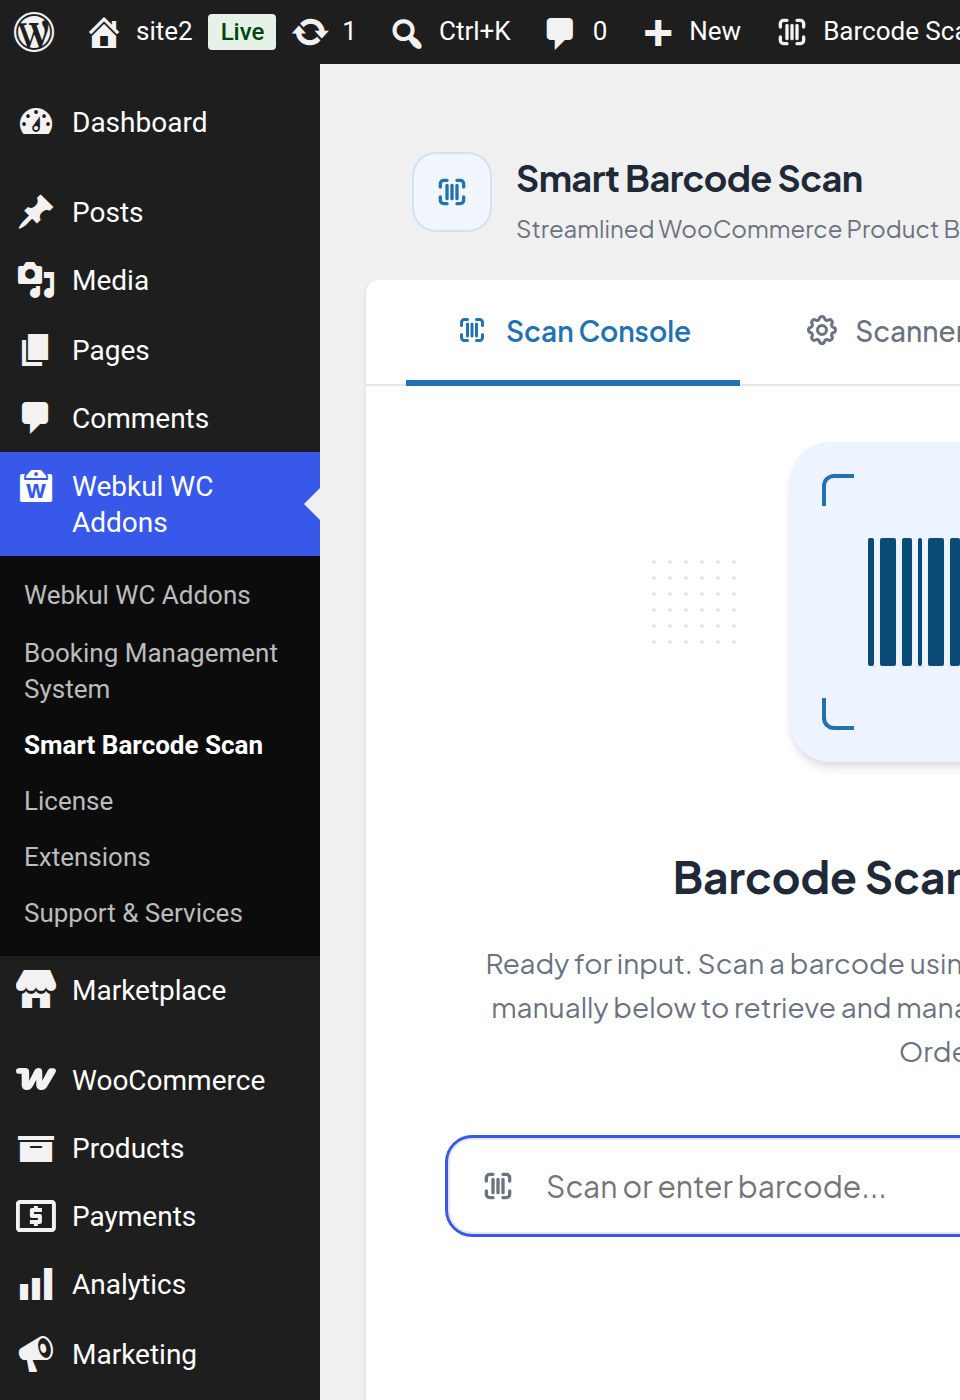This screenshot has height=1400, width=960.
Task: Click the Dashboard gauge icon
Action: tap(36, 122)
